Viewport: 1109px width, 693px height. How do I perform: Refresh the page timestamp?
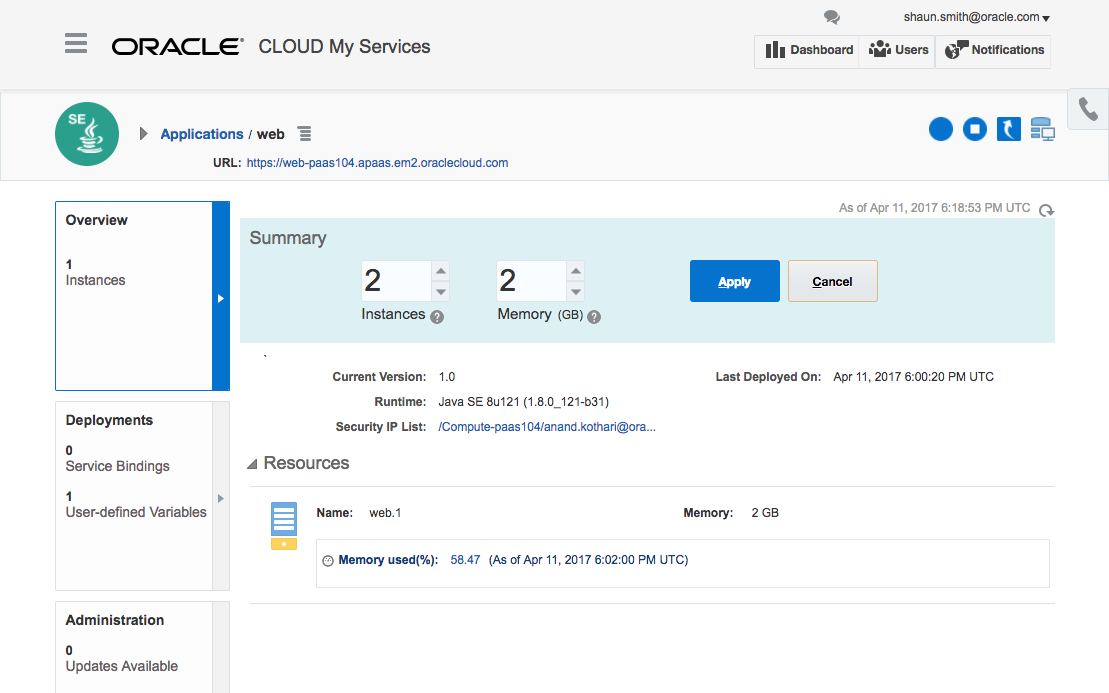(x=1046, y=210)
